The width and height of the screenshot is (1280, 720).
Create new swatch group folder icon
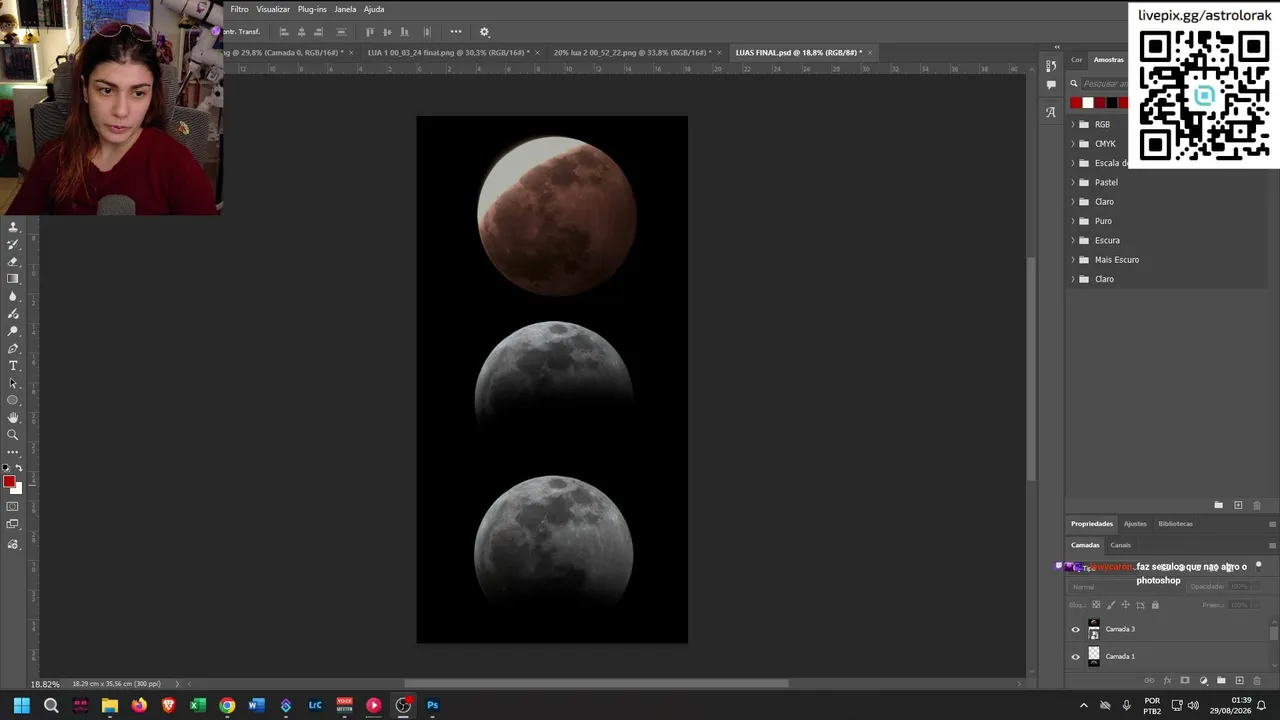click(1218, 505)
